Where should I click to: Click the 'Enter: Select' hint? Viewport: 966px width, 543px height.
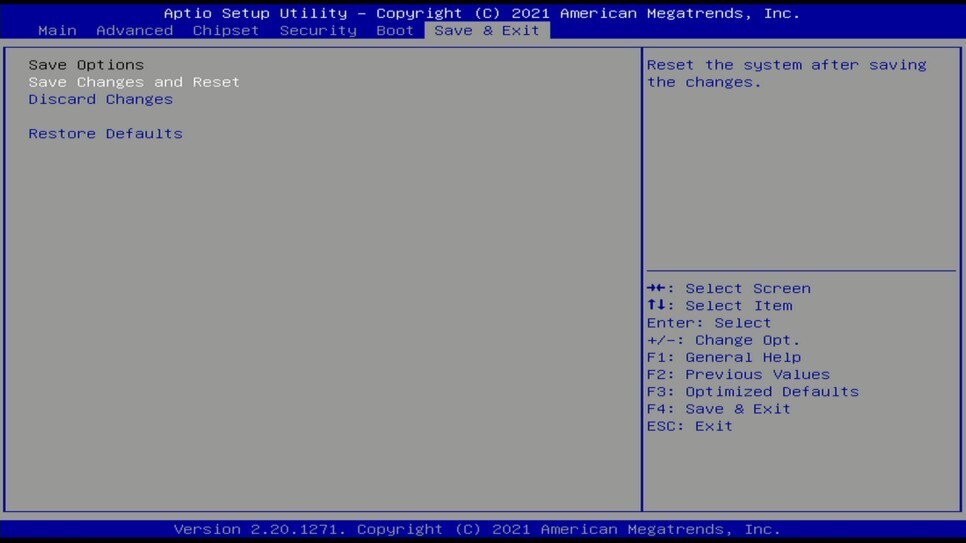pyautogui.click(x=708, y=323)
